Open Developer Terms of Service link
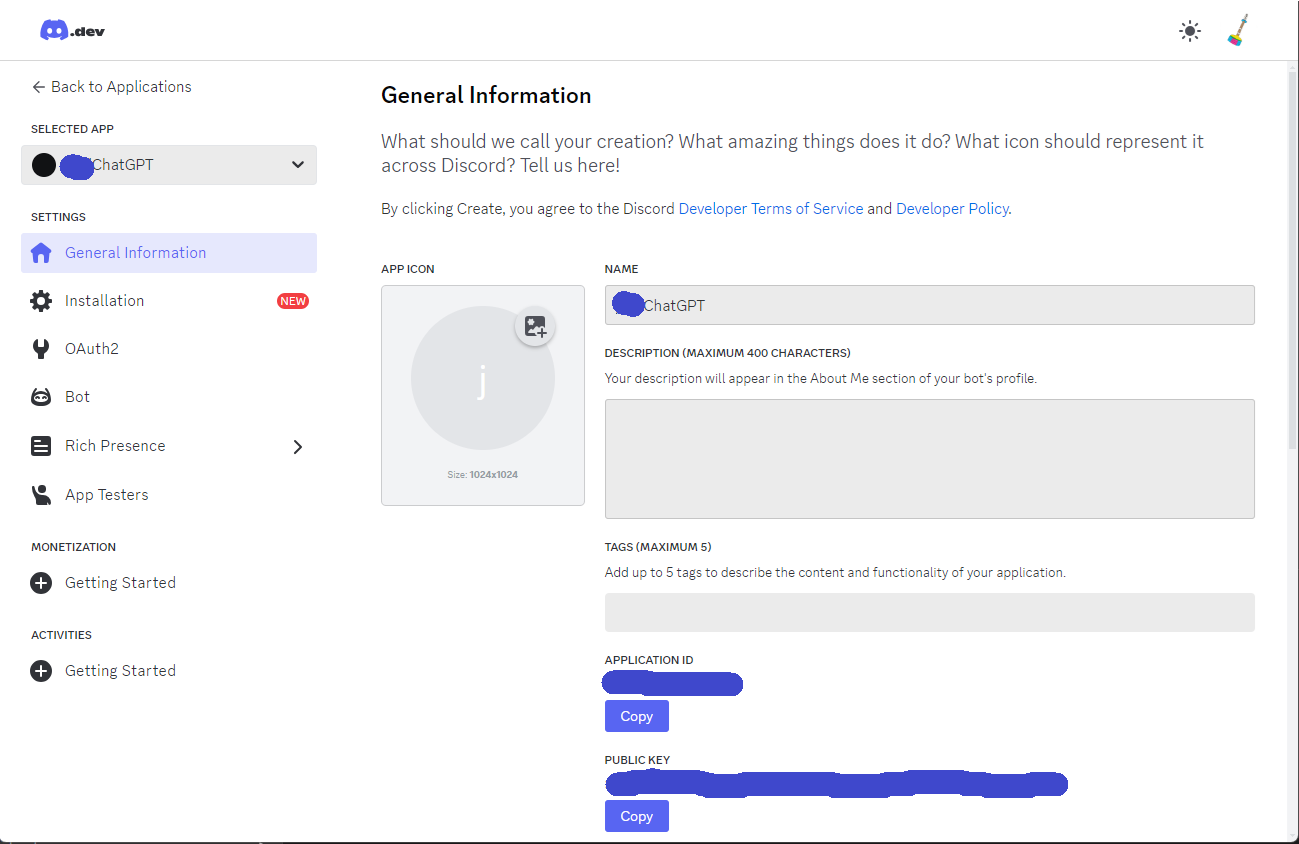 pos(771,209)
